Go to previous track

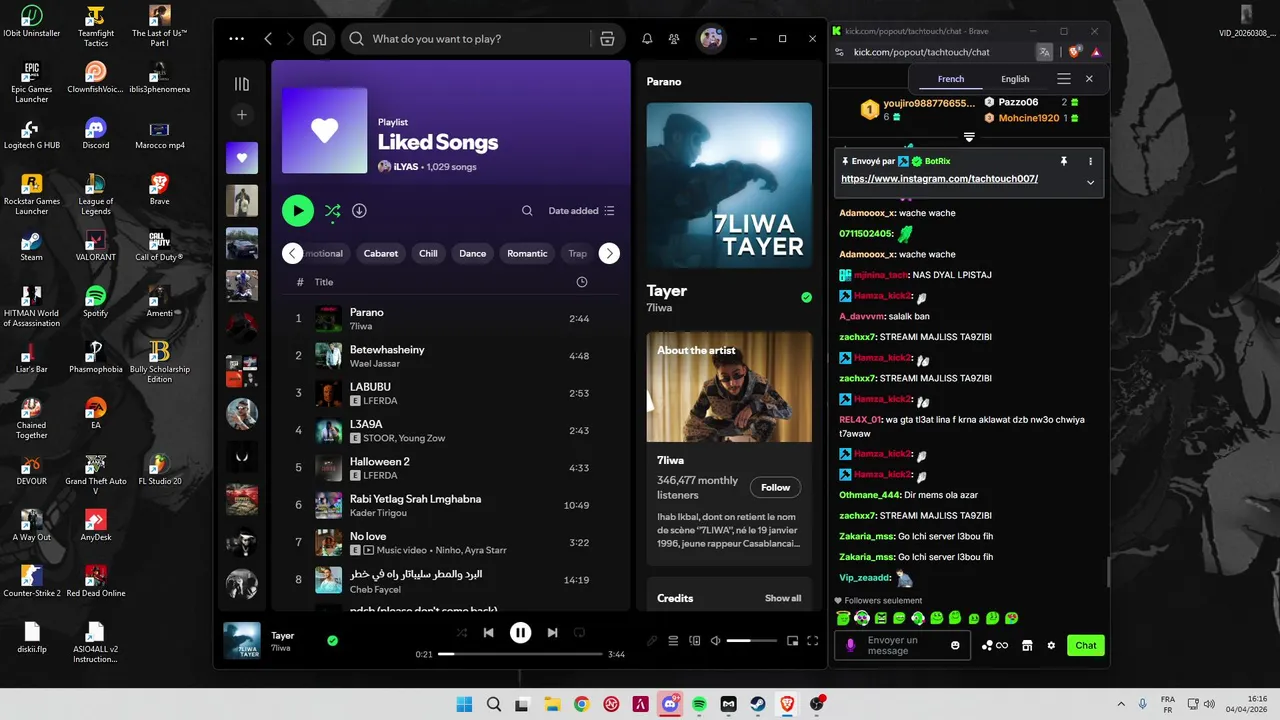pos(488,633)
